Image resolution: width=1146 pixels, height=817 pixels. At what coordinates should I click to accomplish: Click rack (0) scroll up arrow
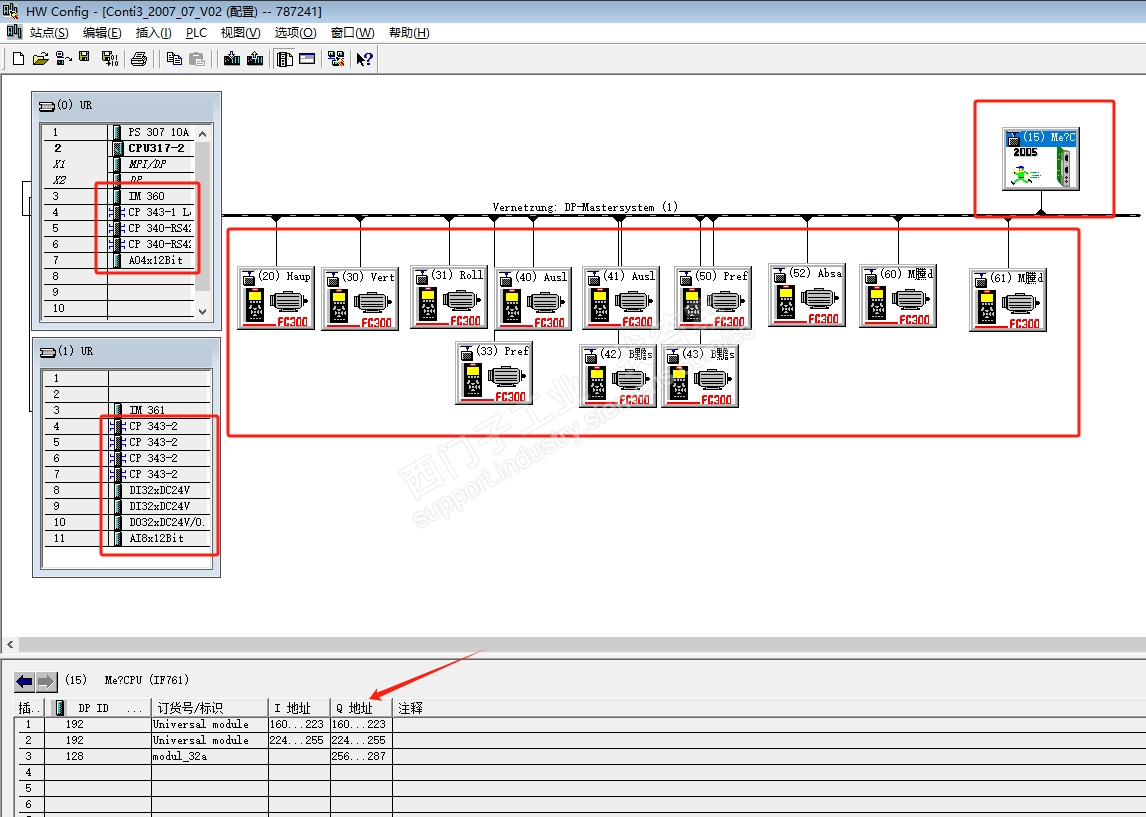202,134
